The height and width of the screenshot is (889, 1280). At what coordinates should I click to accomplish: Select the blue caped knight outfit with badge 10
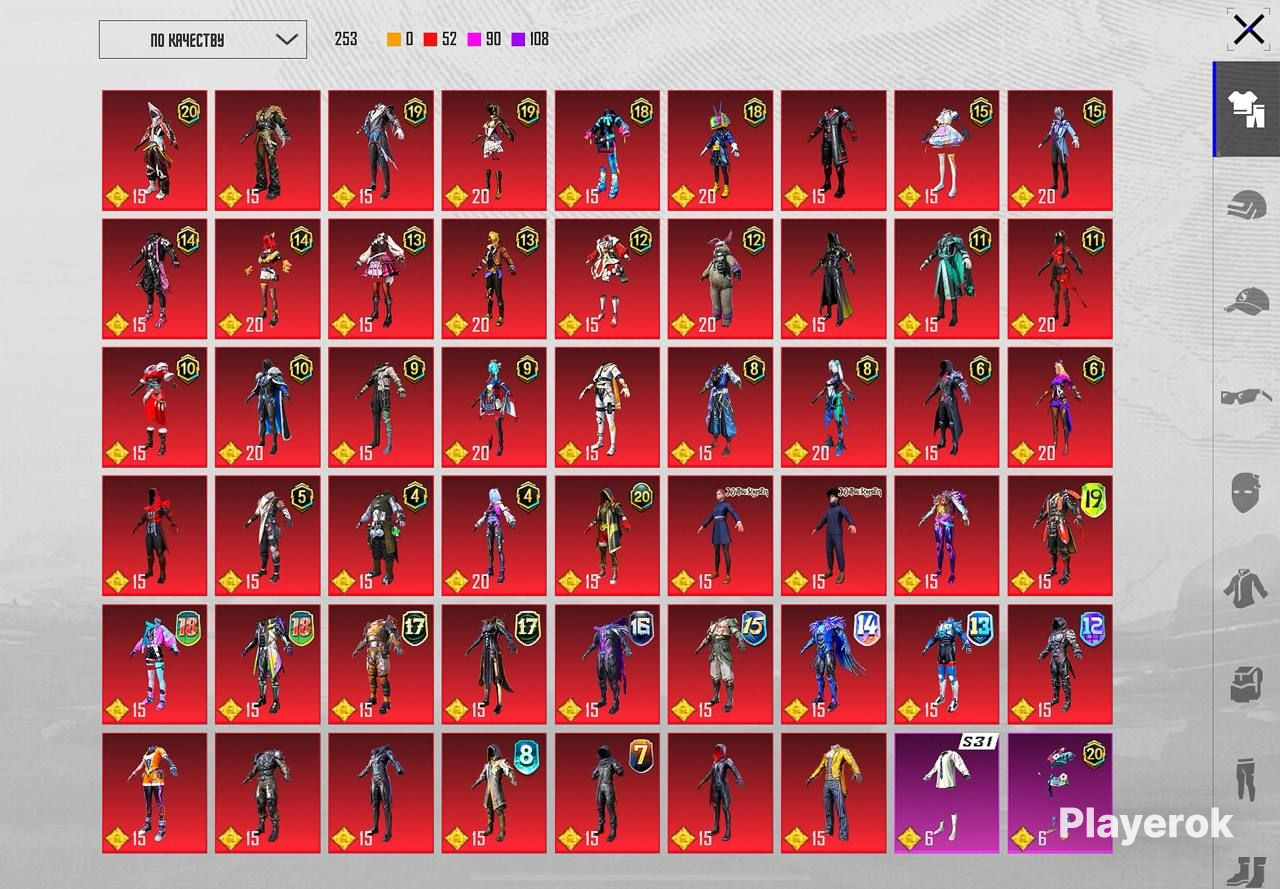coord(268,407)
